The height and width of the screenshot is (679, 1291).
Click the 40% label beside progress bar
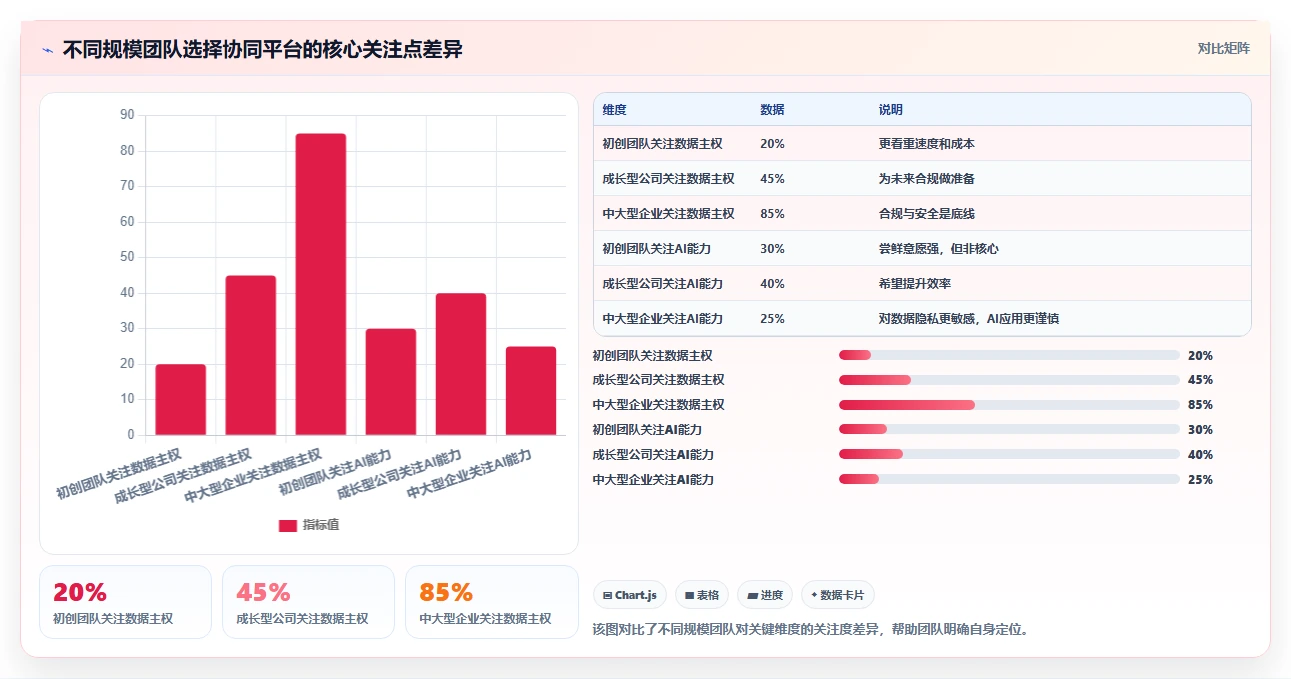pos(1200,455)
